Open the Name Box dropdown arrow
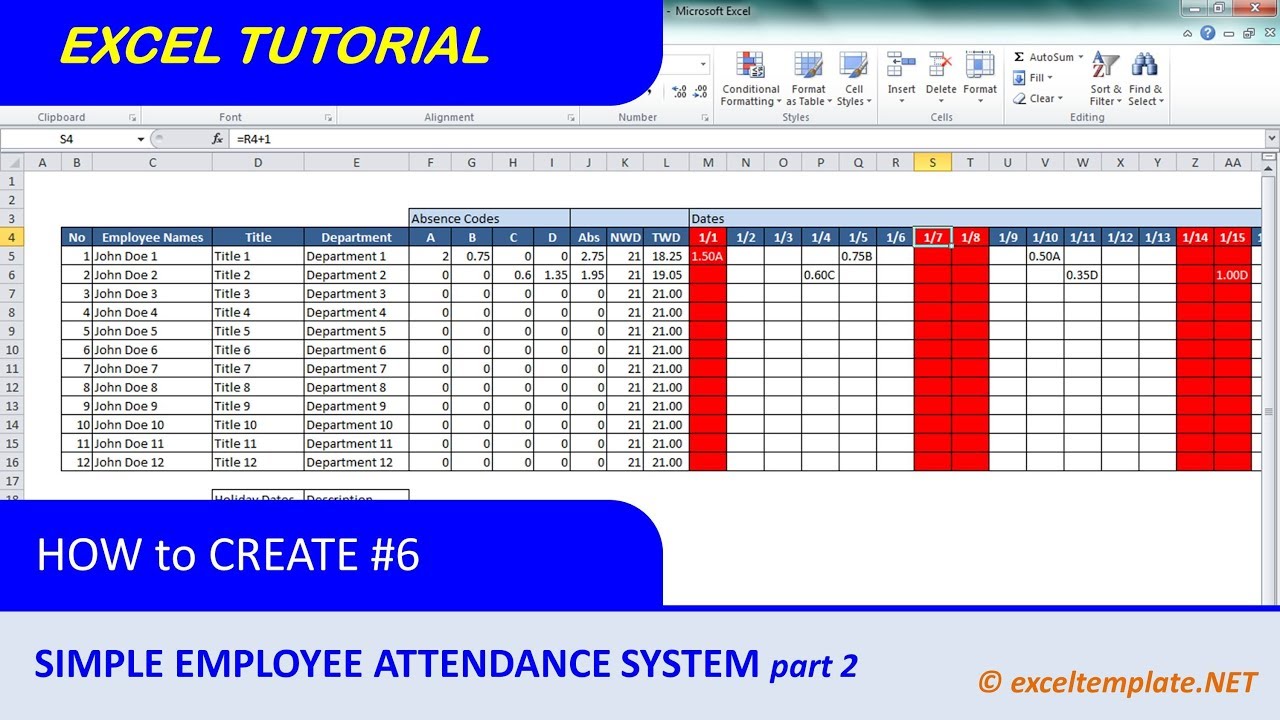The width and height of the screenshot is (1280, 720). (x=141, y=139)
